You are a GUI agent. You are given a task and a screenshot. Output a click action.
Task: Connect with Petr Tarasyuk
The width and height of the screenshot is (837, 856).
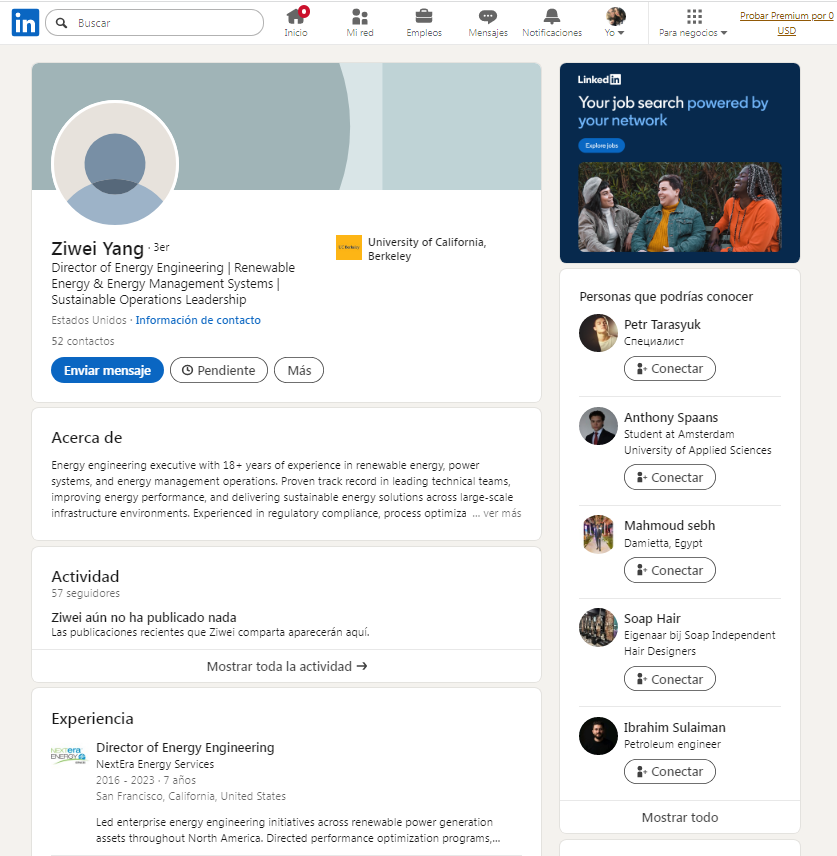670,368
